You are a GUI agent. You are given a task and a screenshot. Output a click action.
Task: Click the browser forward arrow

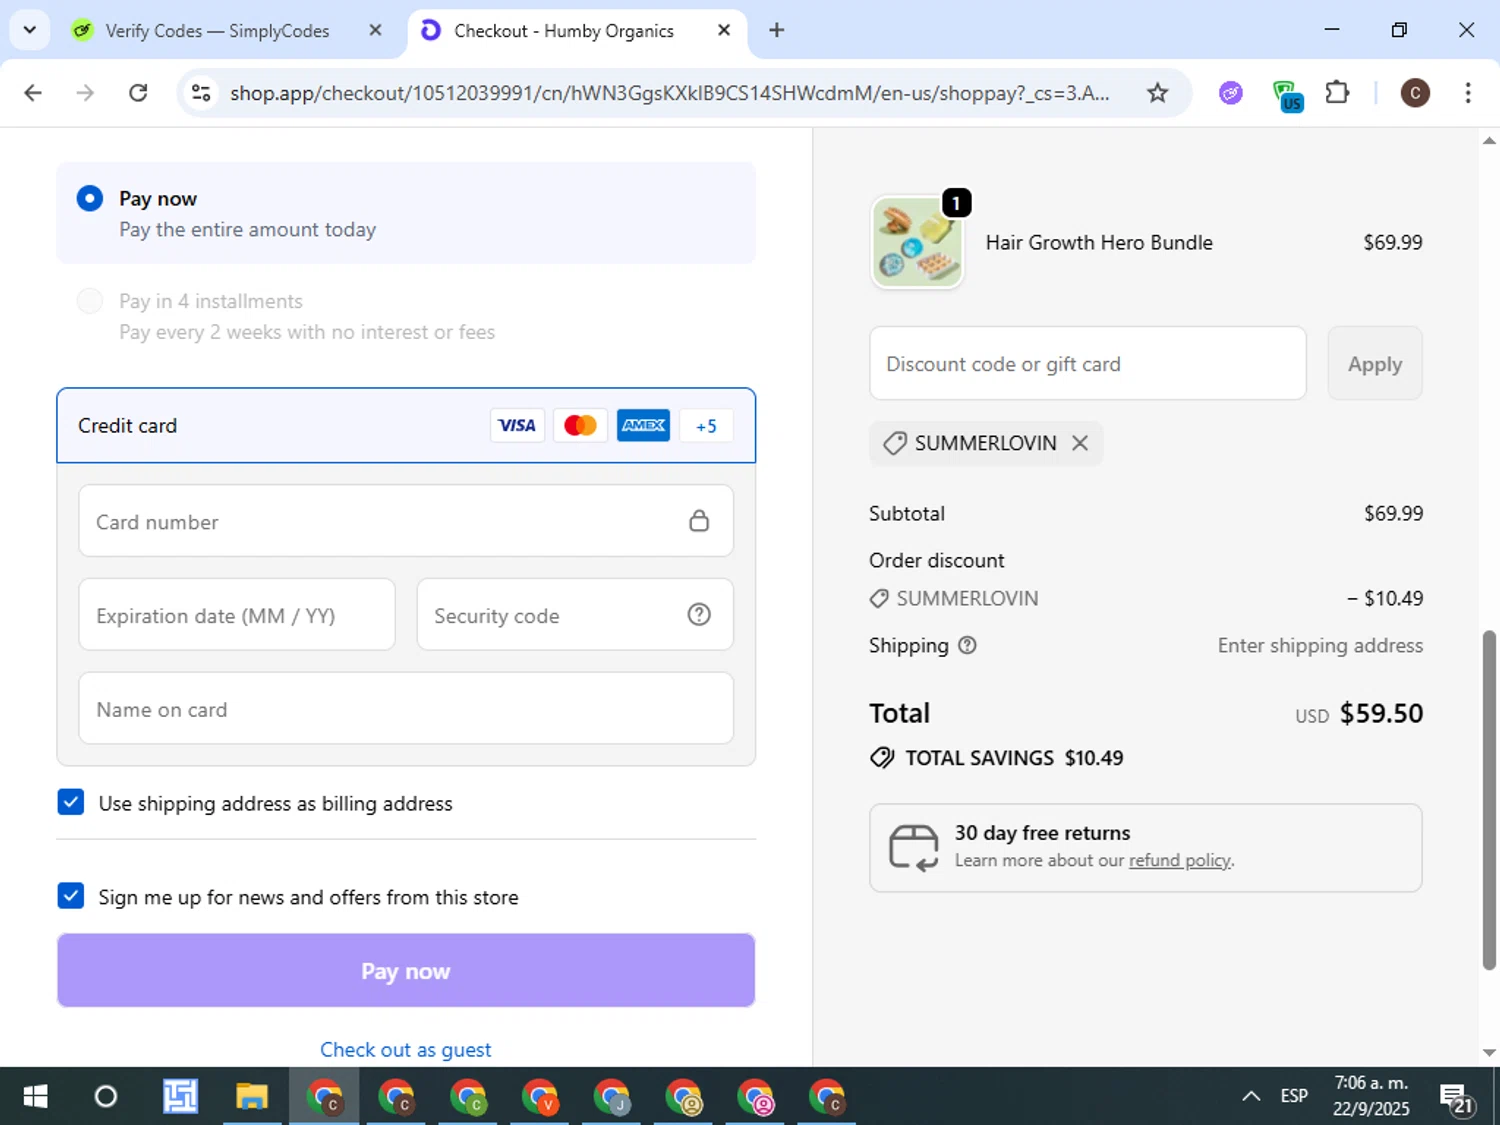pyautogui.click(x=86, y=93)
